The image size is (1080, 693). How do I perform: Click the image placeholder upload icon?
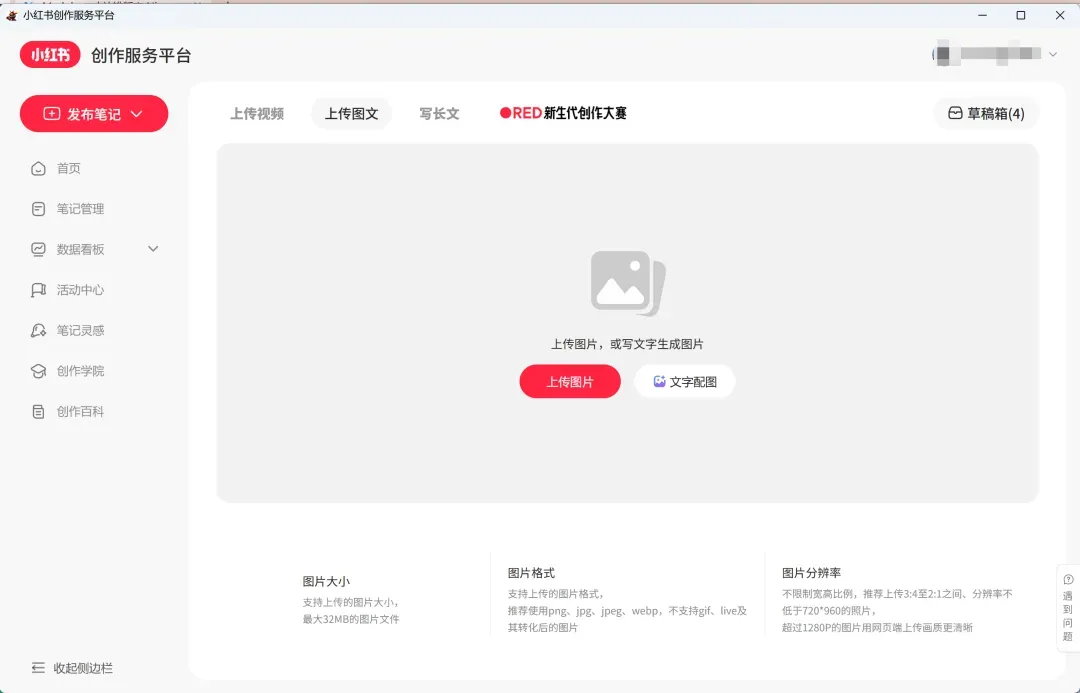(628, 282)
